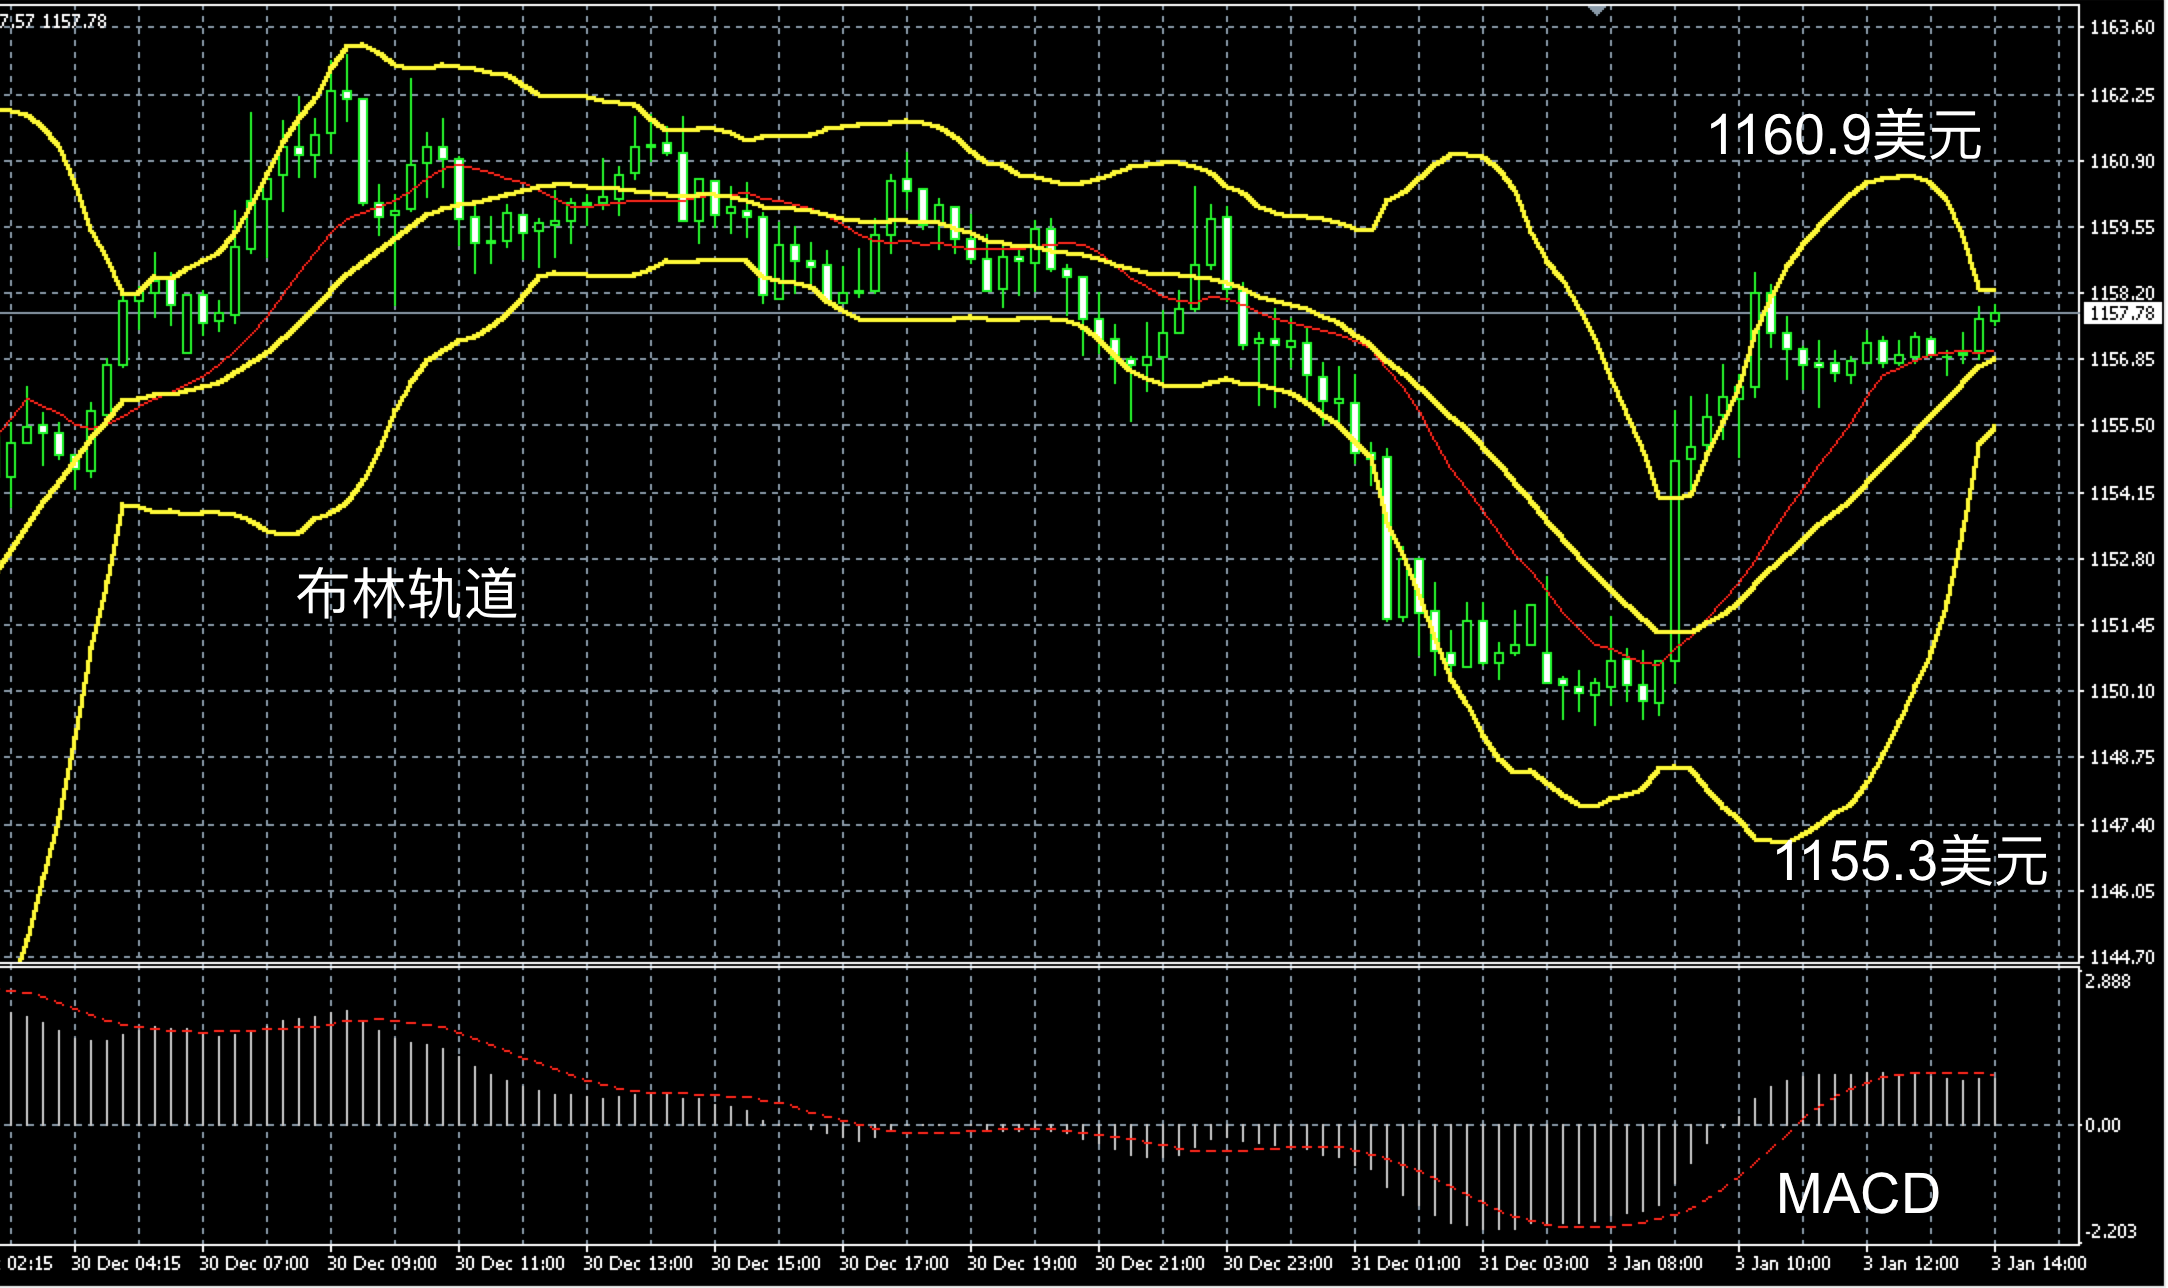The height and width of the screenshot is (1288, 2168).
Task: Click the current price tag 1157.78
Action: click(2123, 314)
